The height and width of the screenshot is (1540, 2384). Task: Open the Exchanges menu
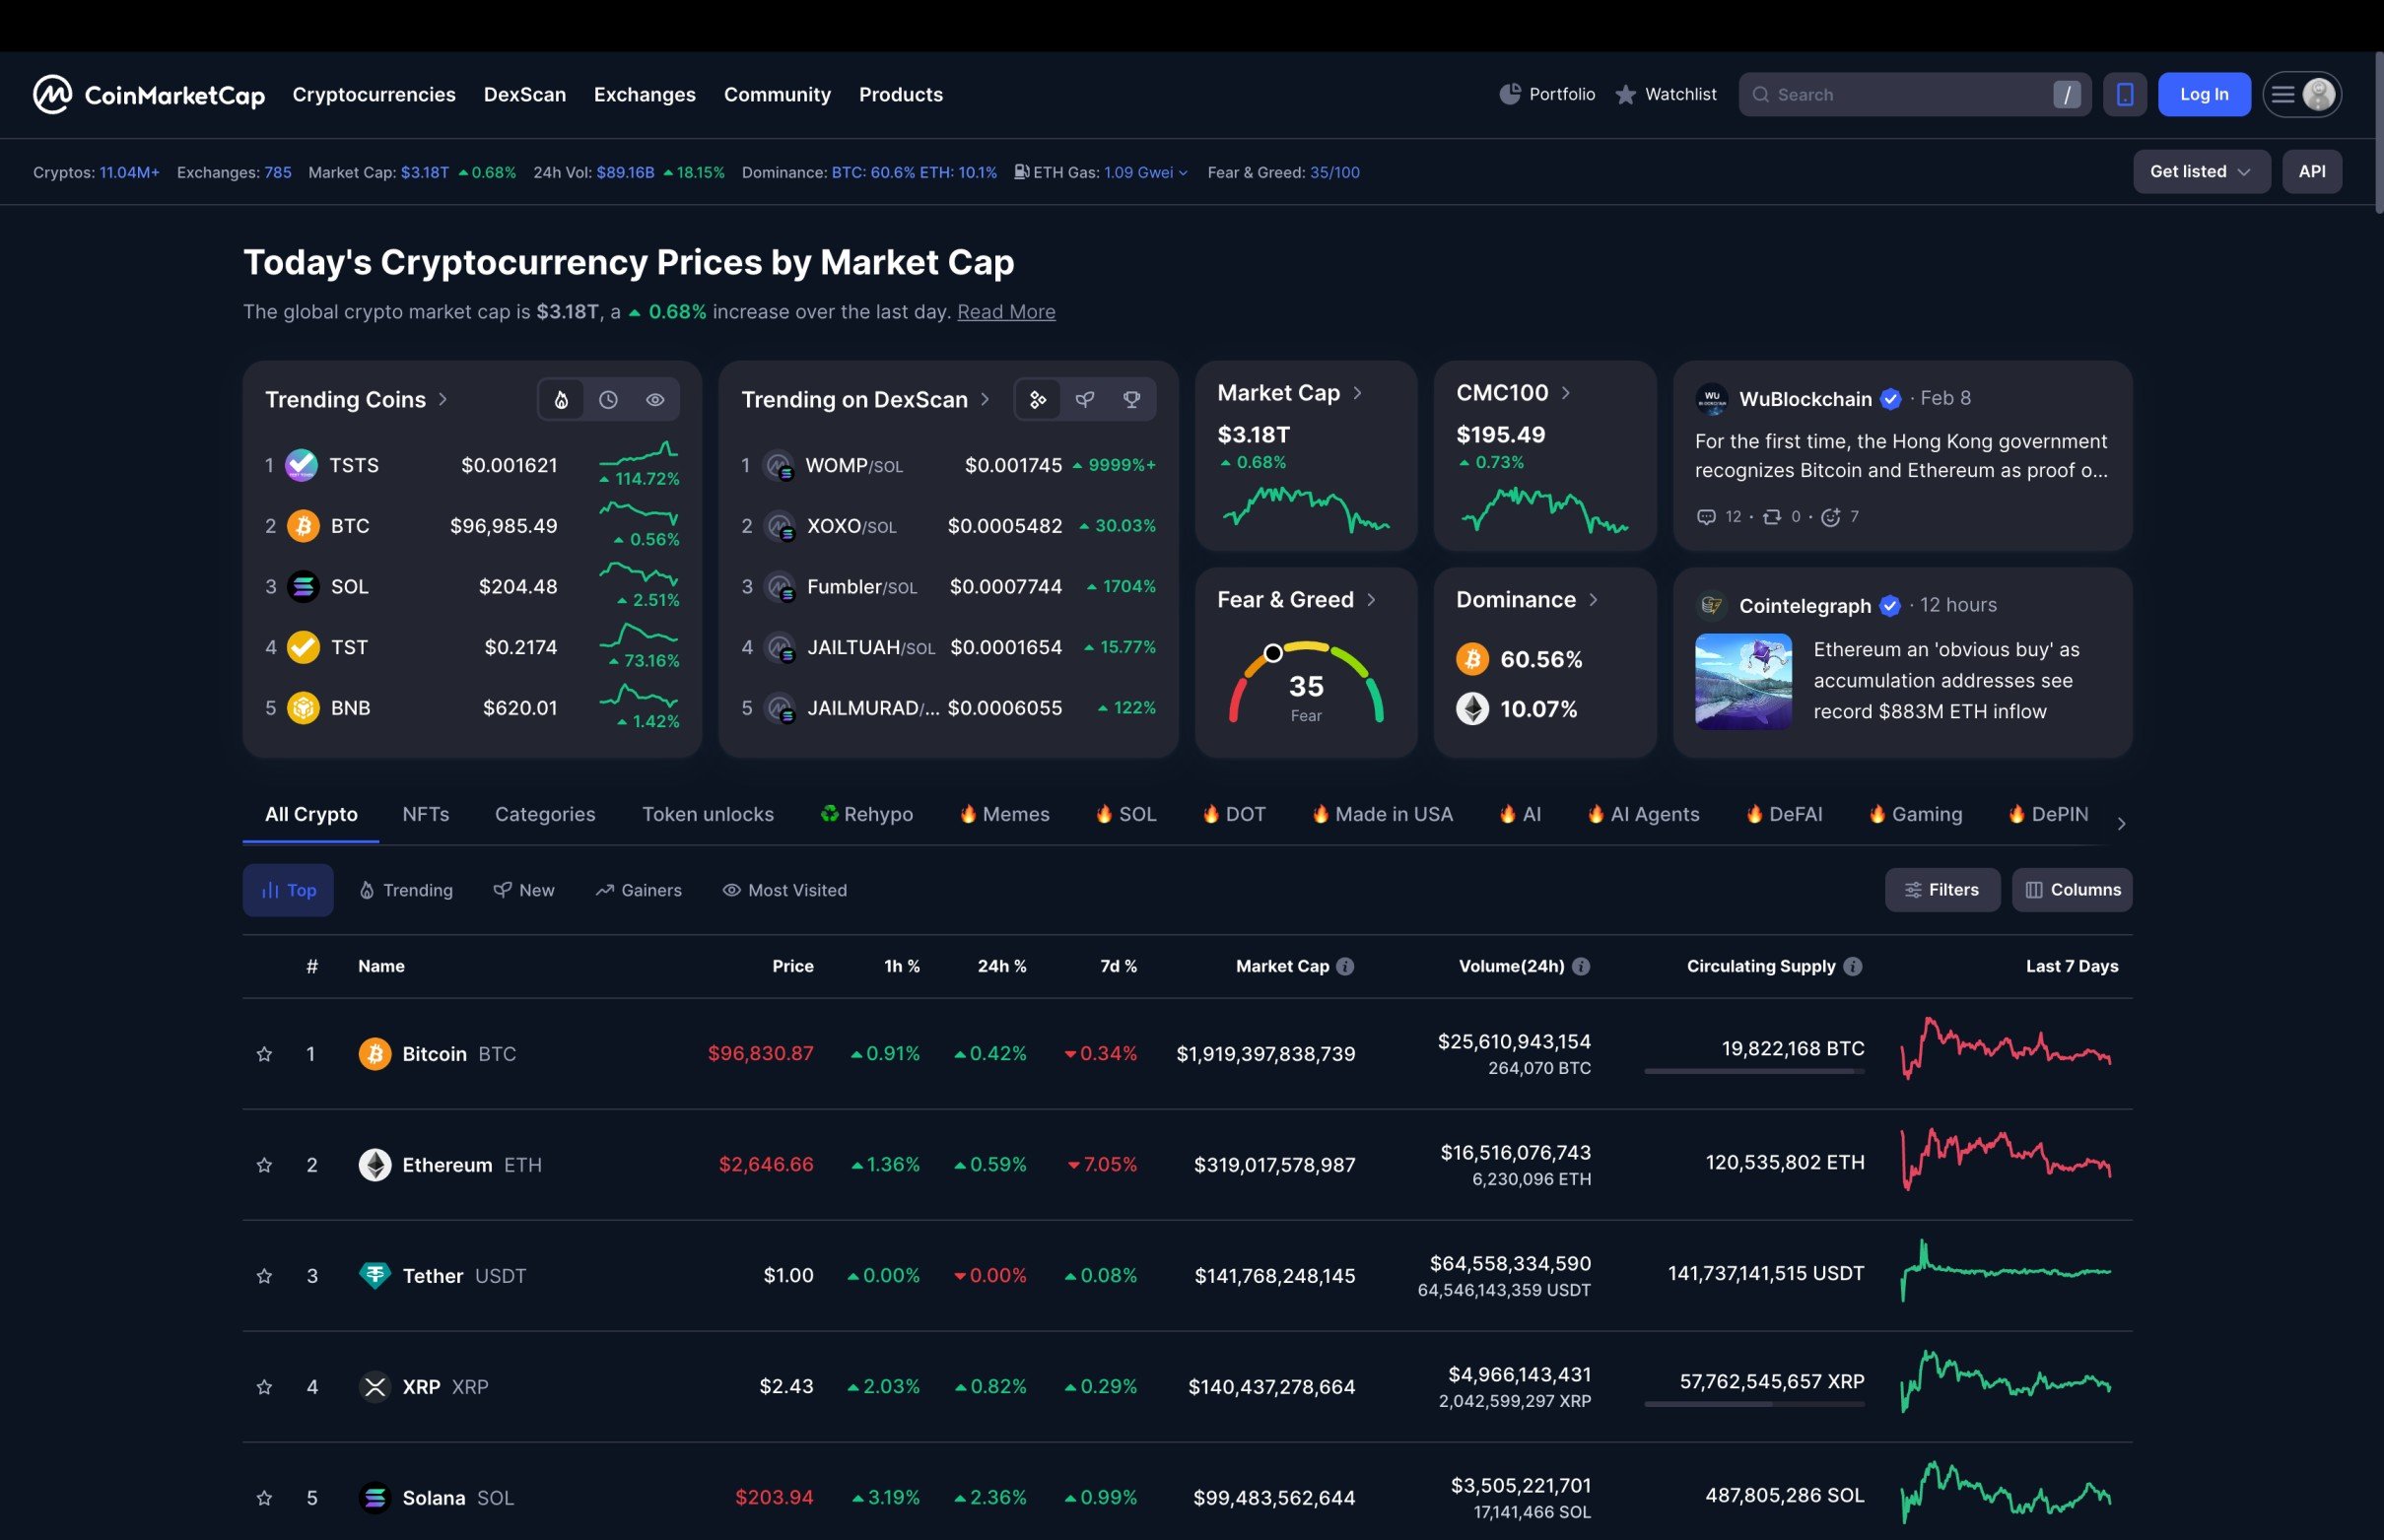point(645,94)
